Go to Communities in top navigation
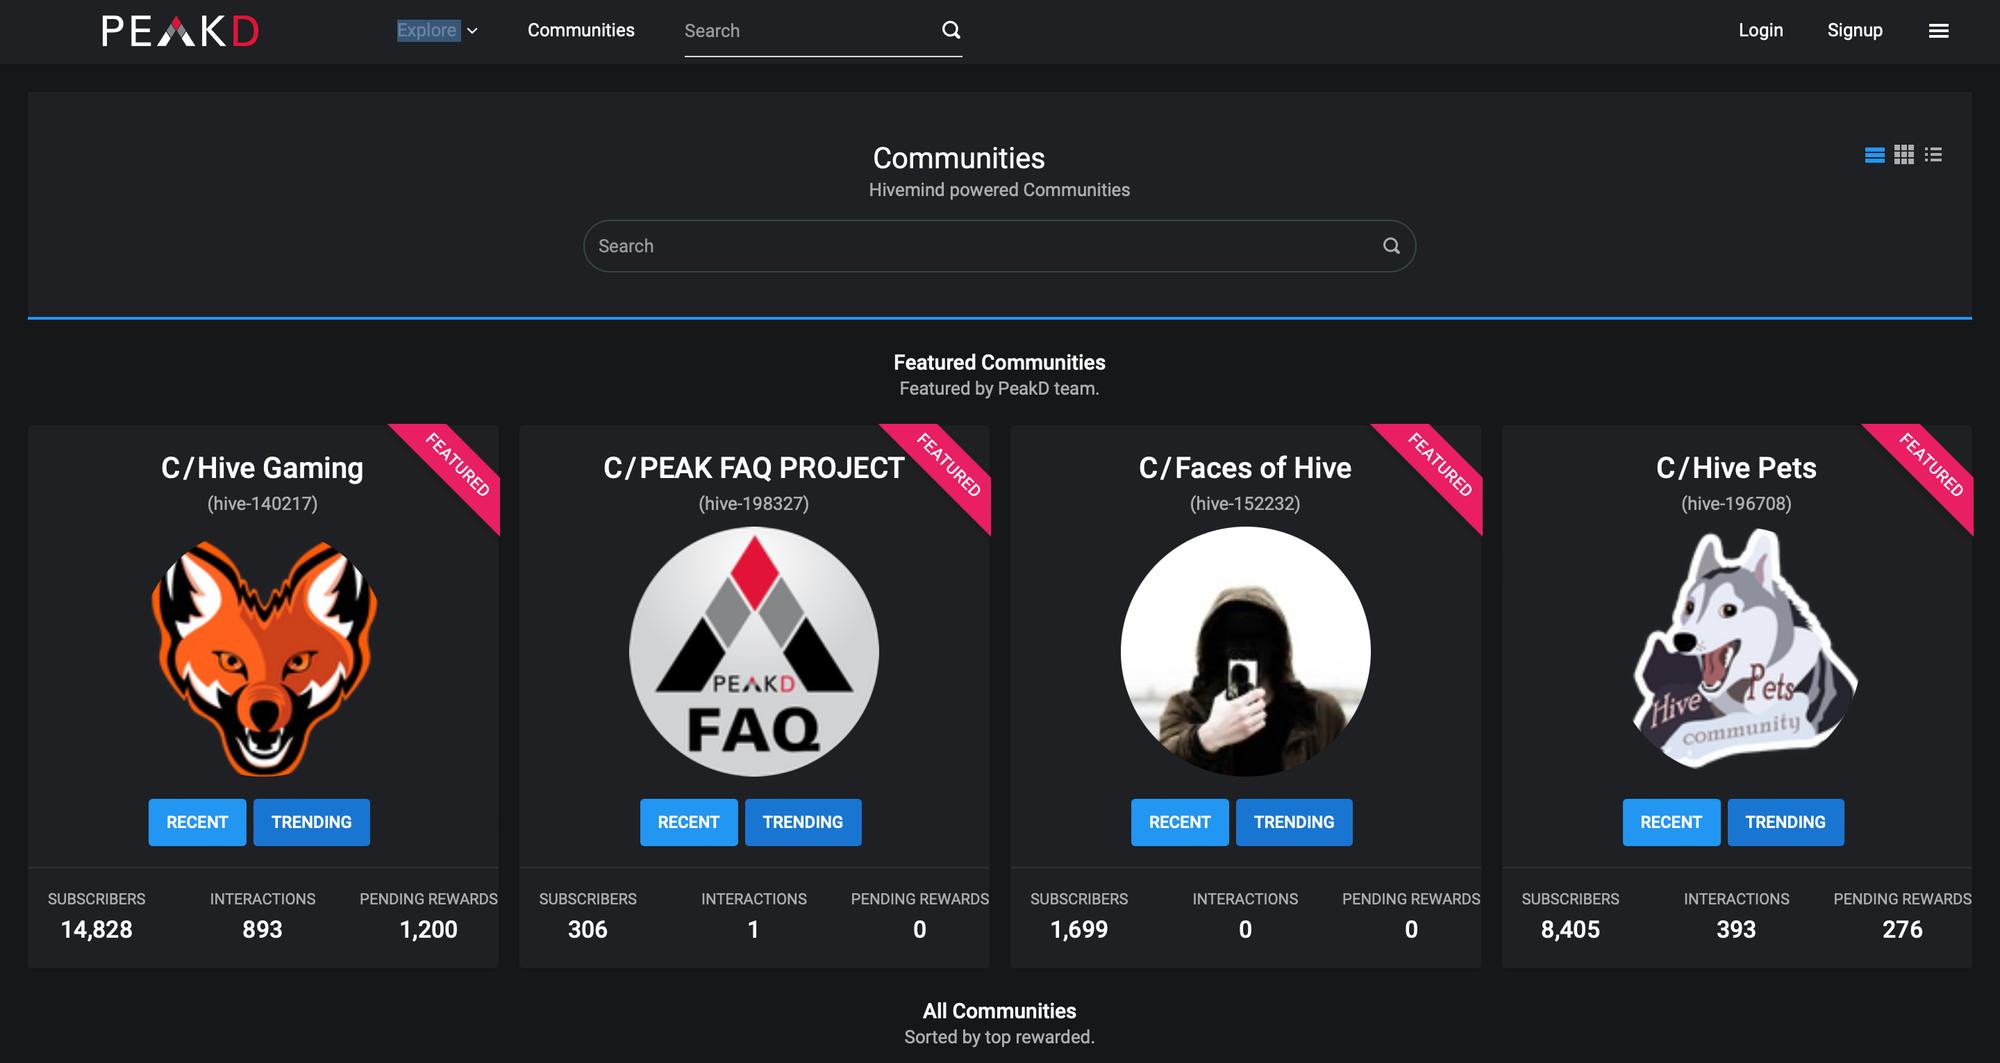2000x1063 pixels. [581, 30]
